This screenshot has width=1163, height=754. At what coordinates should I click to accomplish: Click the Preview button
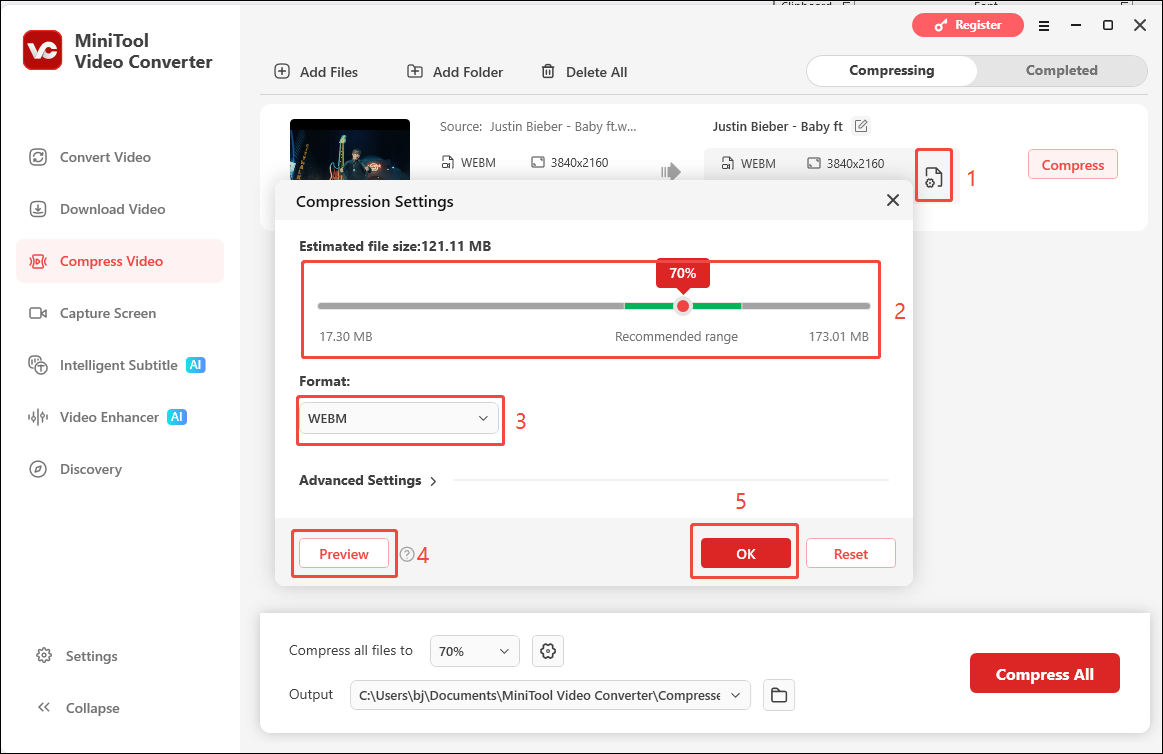pyautogui.click(x=343, y=554)
